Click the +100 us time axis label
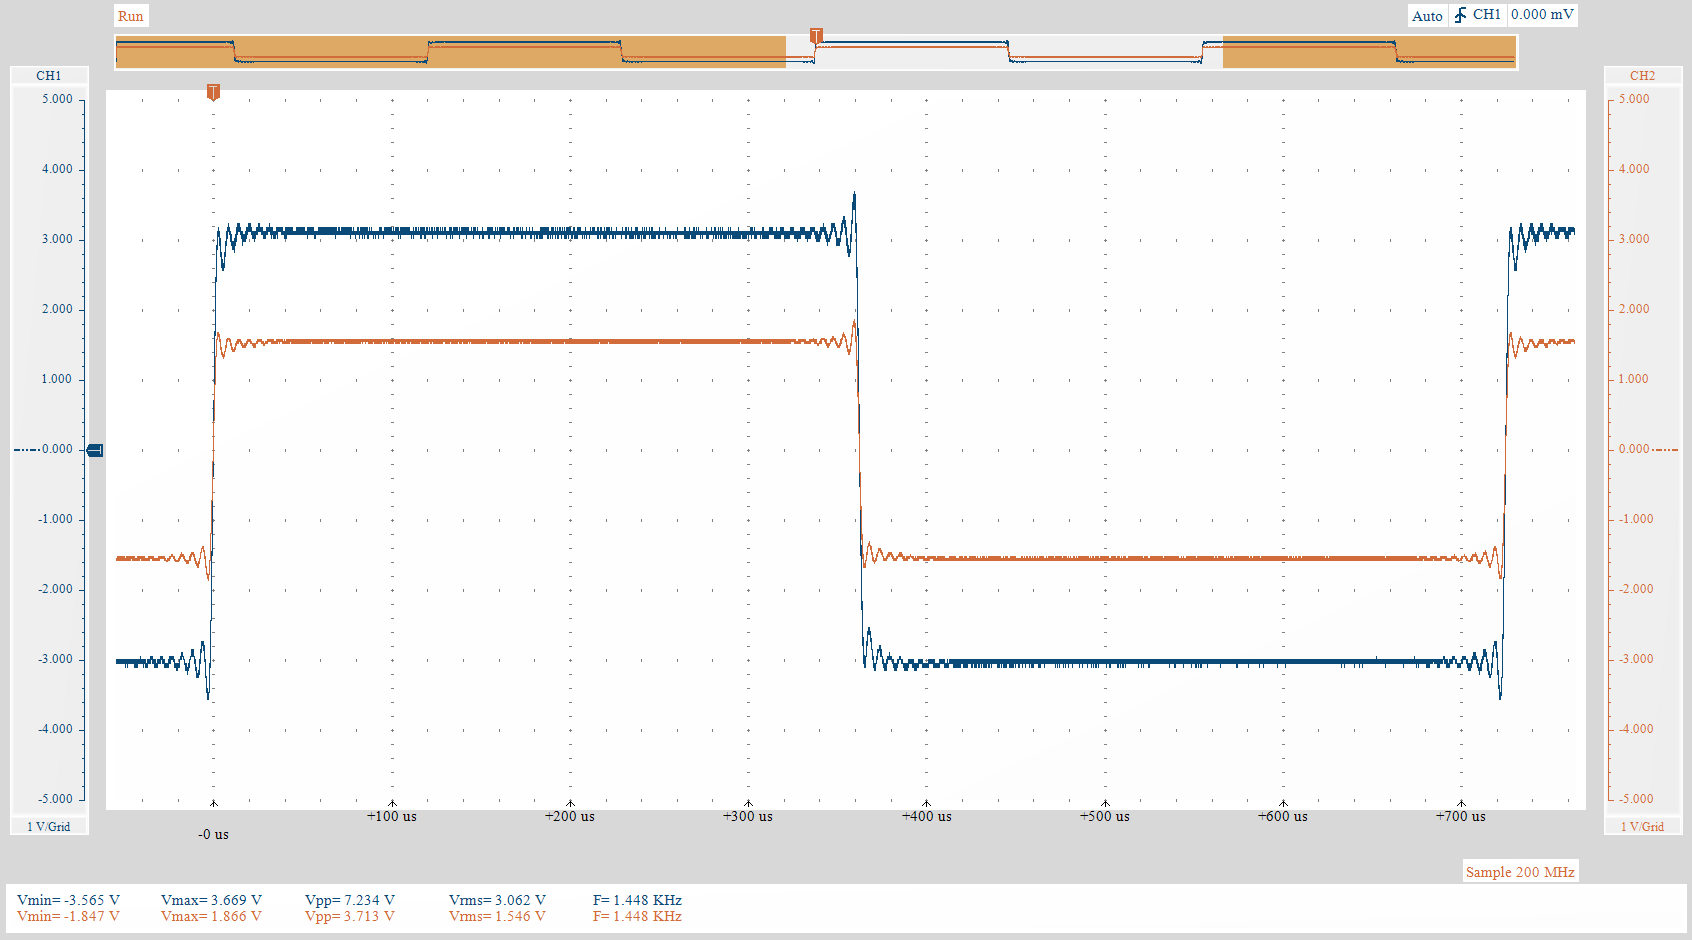 [392, 816]
